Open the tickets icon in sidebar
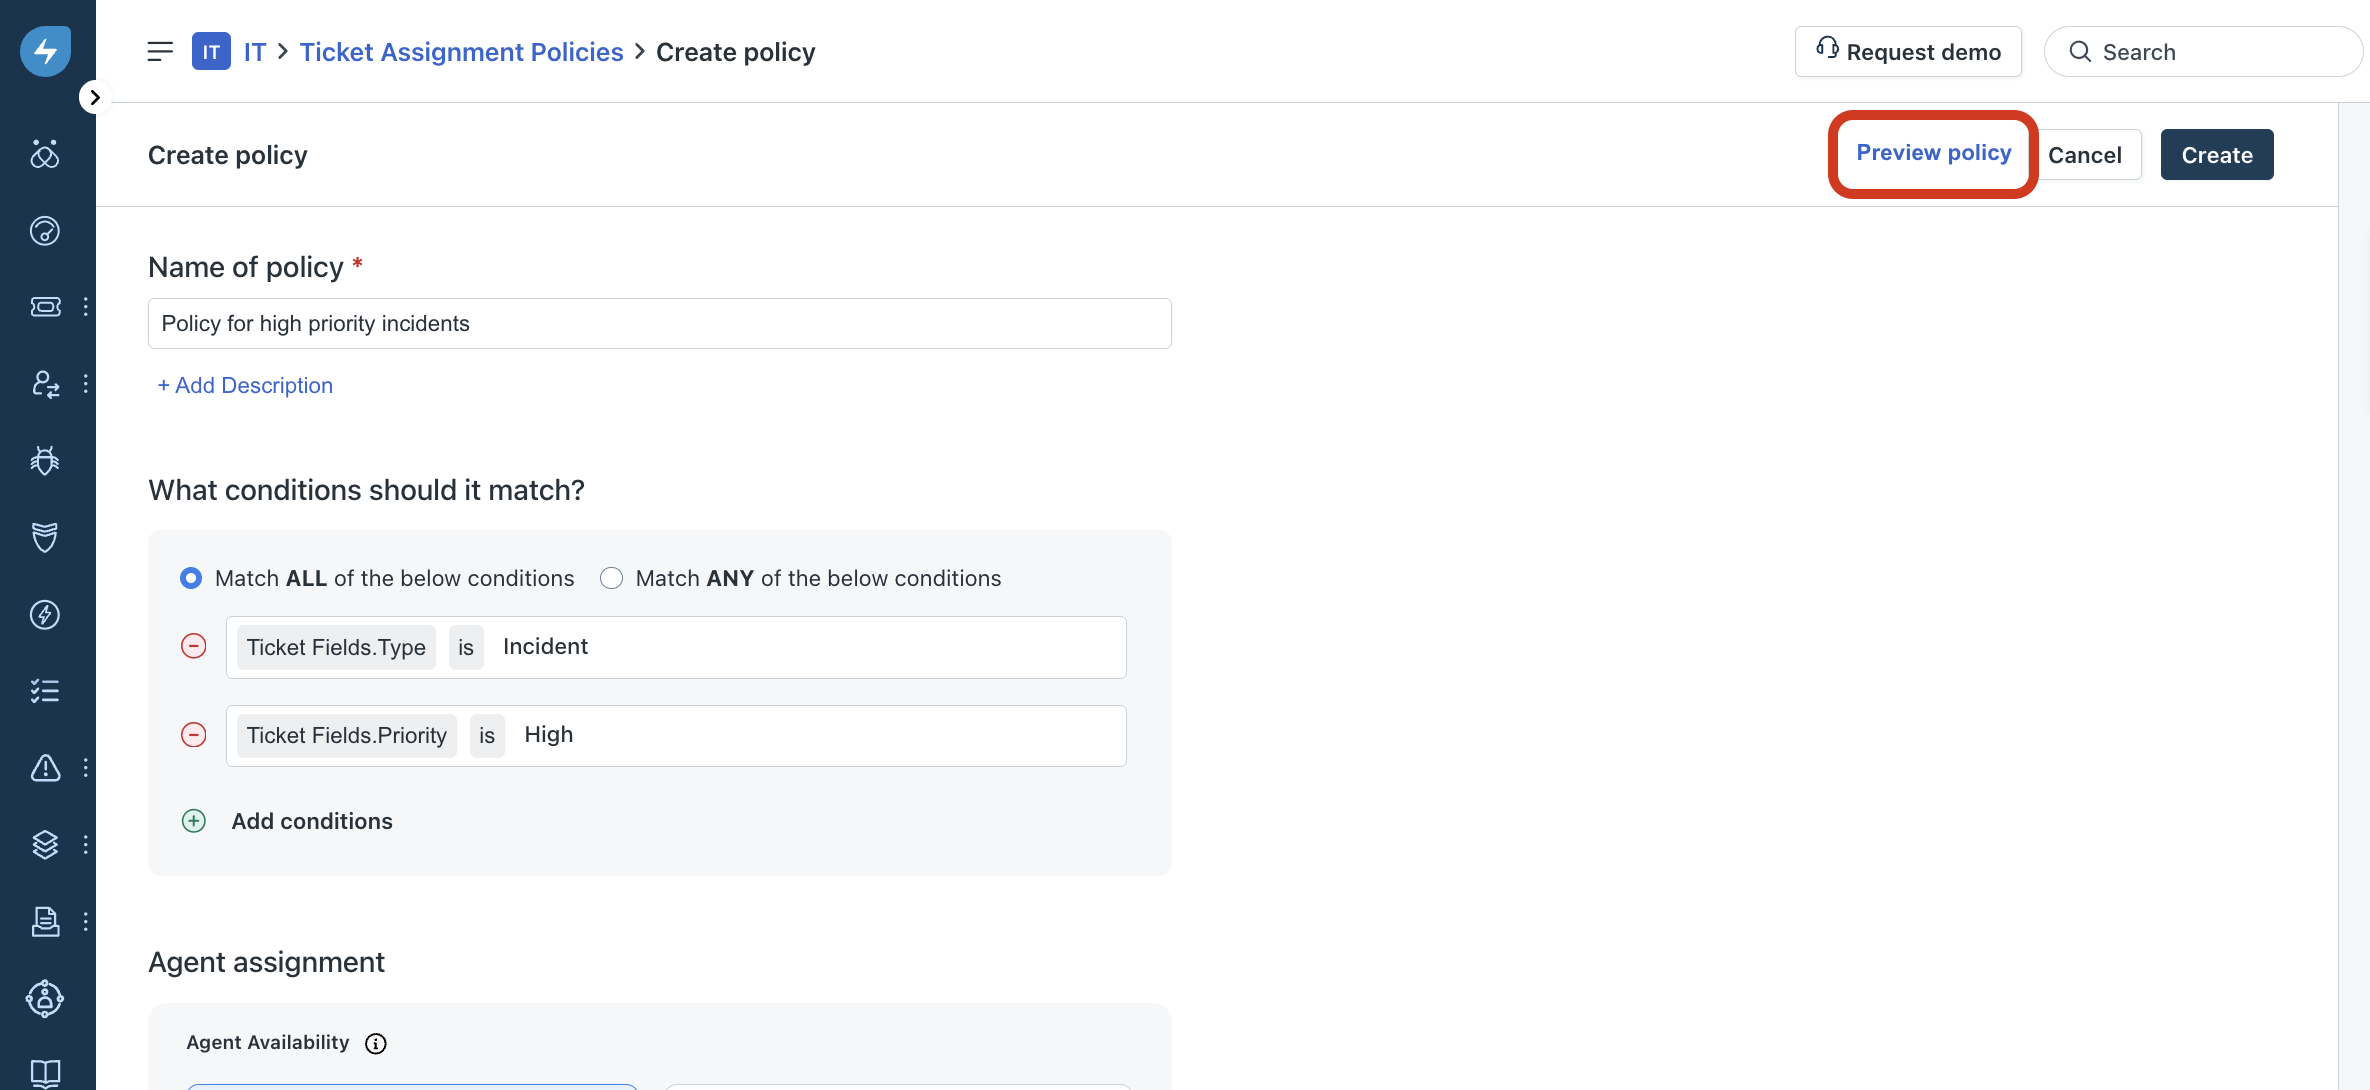 point(45,307)
